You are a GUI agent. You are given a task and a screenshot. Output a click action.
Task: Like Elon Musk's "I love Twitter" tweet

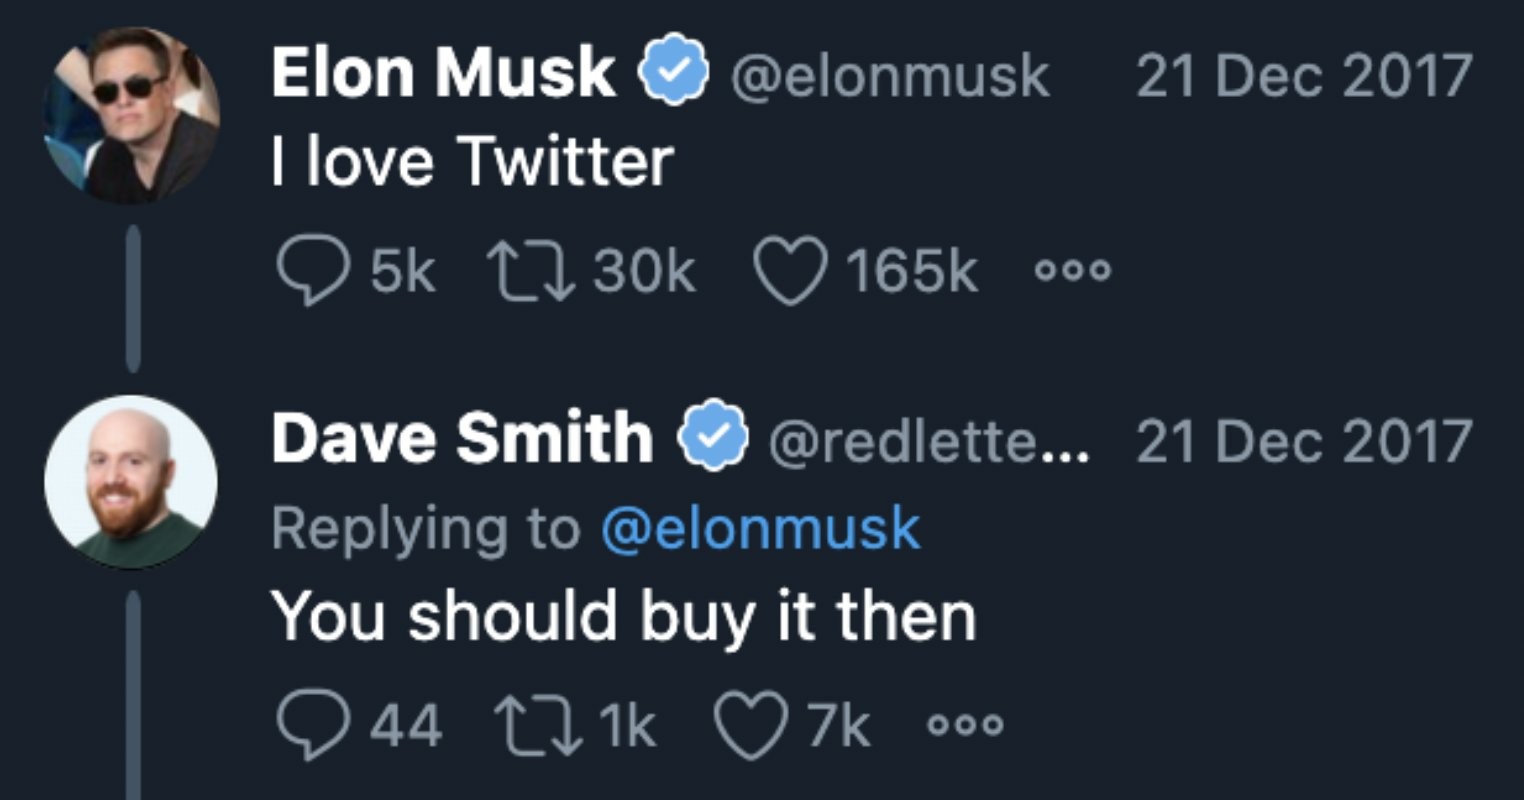point(790,272)
